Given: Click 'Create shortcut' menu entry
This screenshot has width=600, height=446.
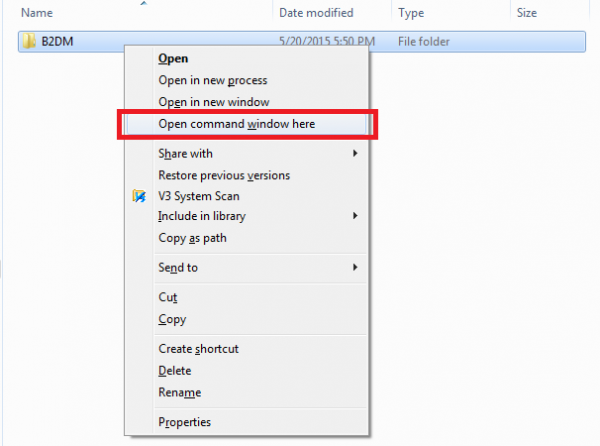Looking at the screenshot, I should pos(198,349).
